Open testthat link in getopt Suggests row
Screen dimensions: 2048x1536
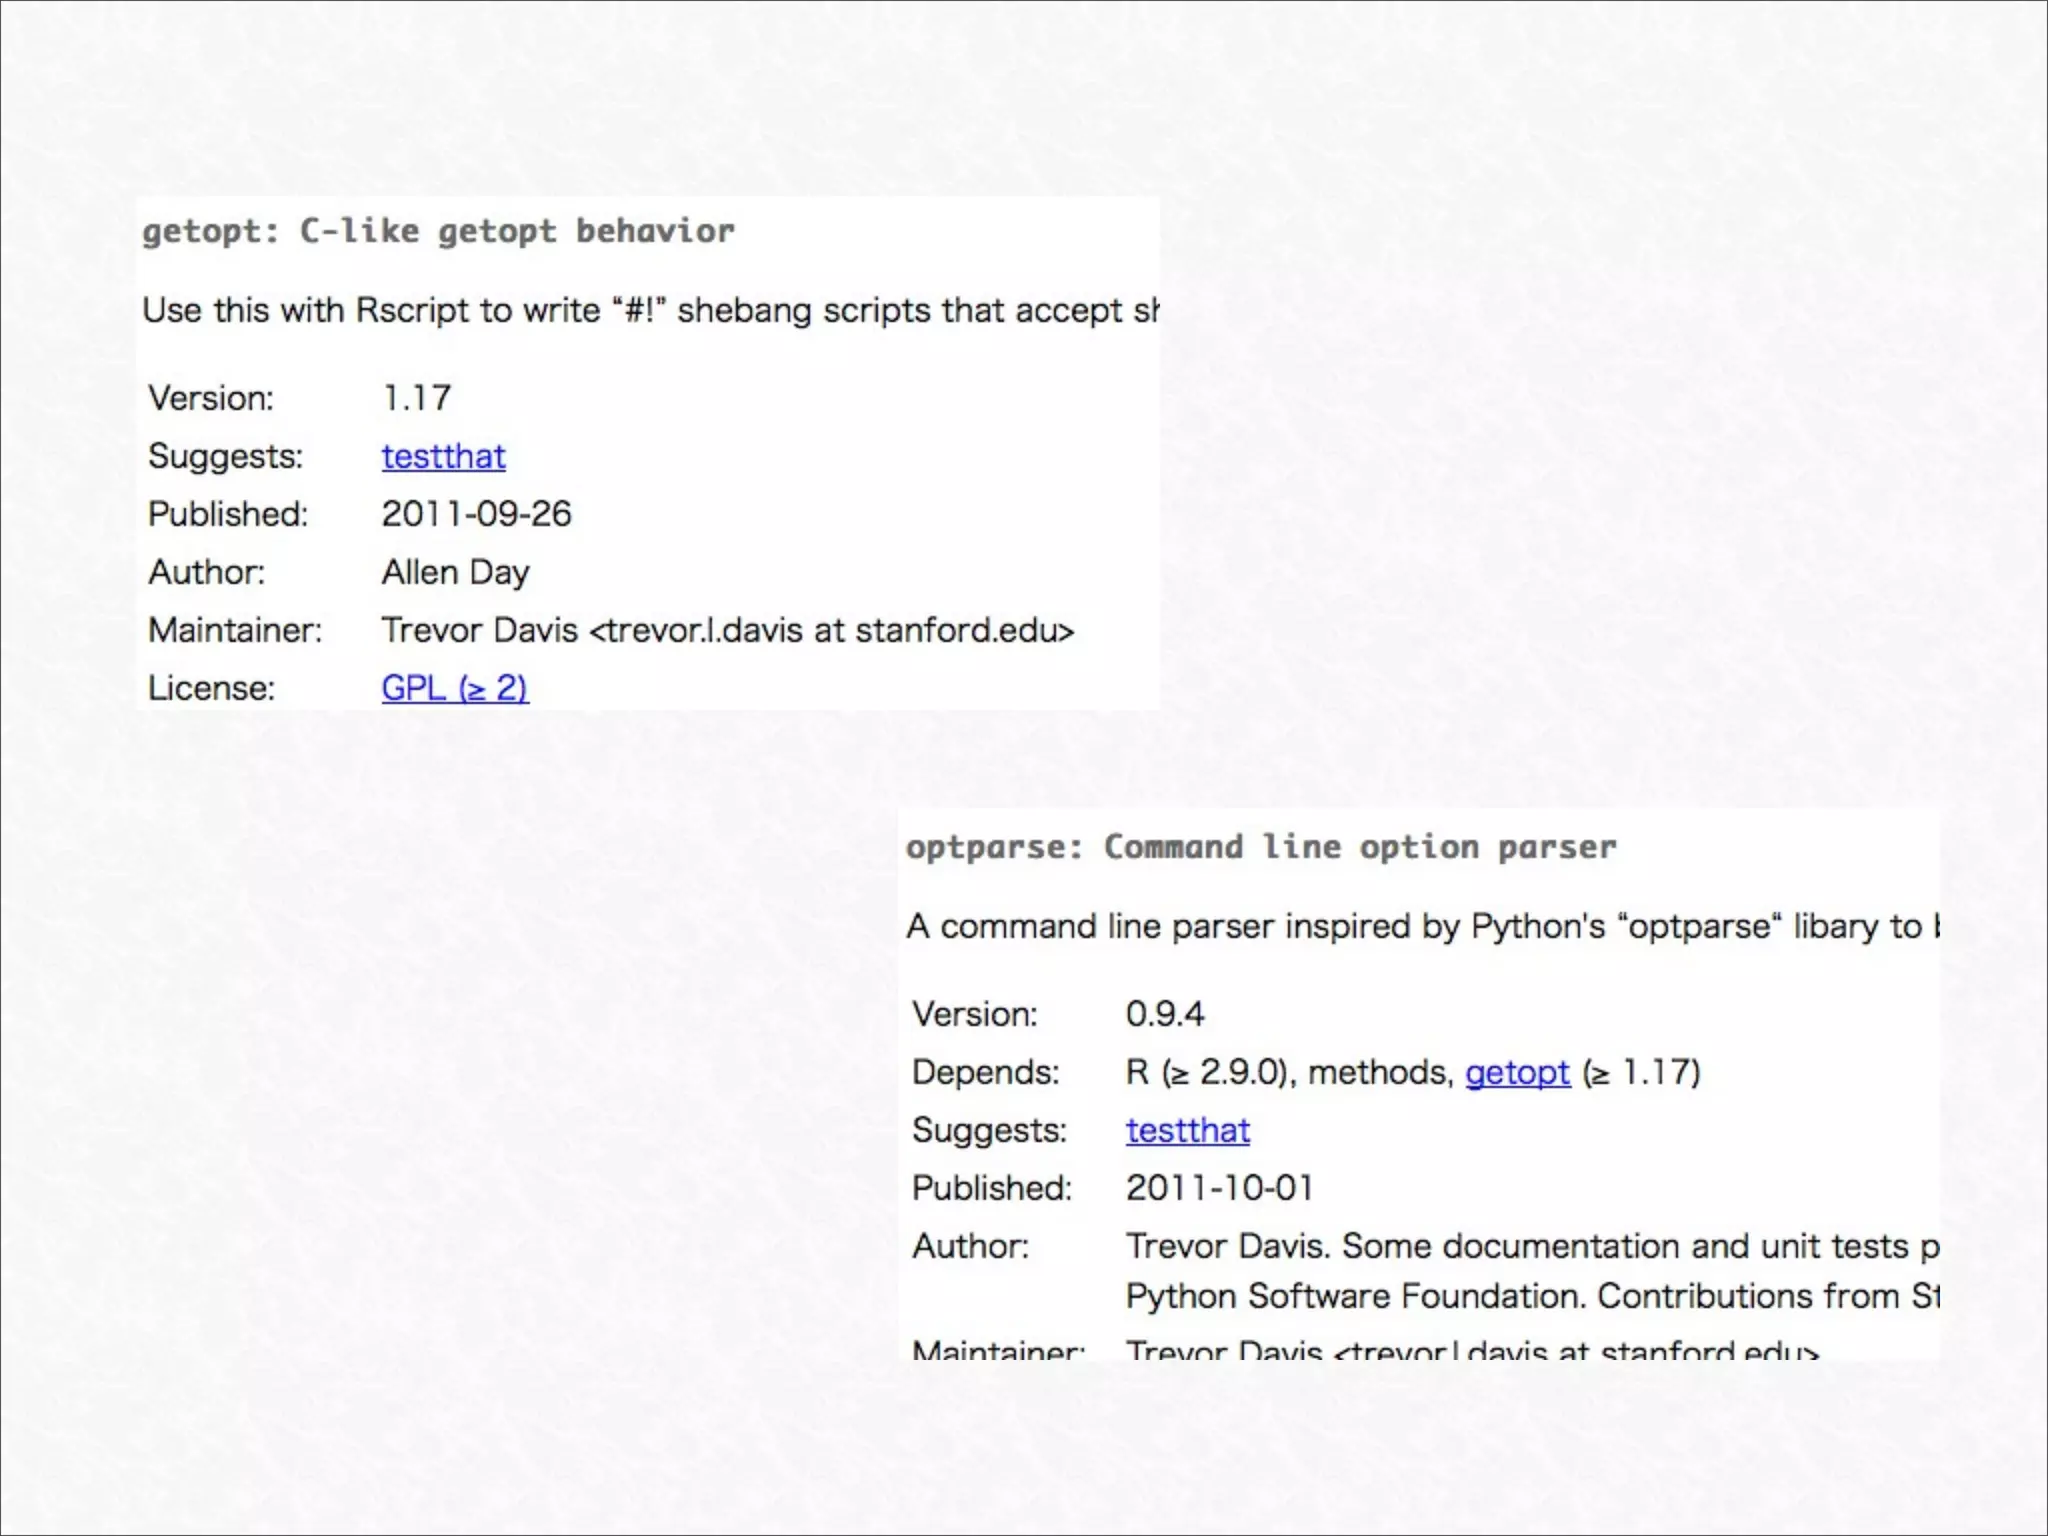click(443, 456)
